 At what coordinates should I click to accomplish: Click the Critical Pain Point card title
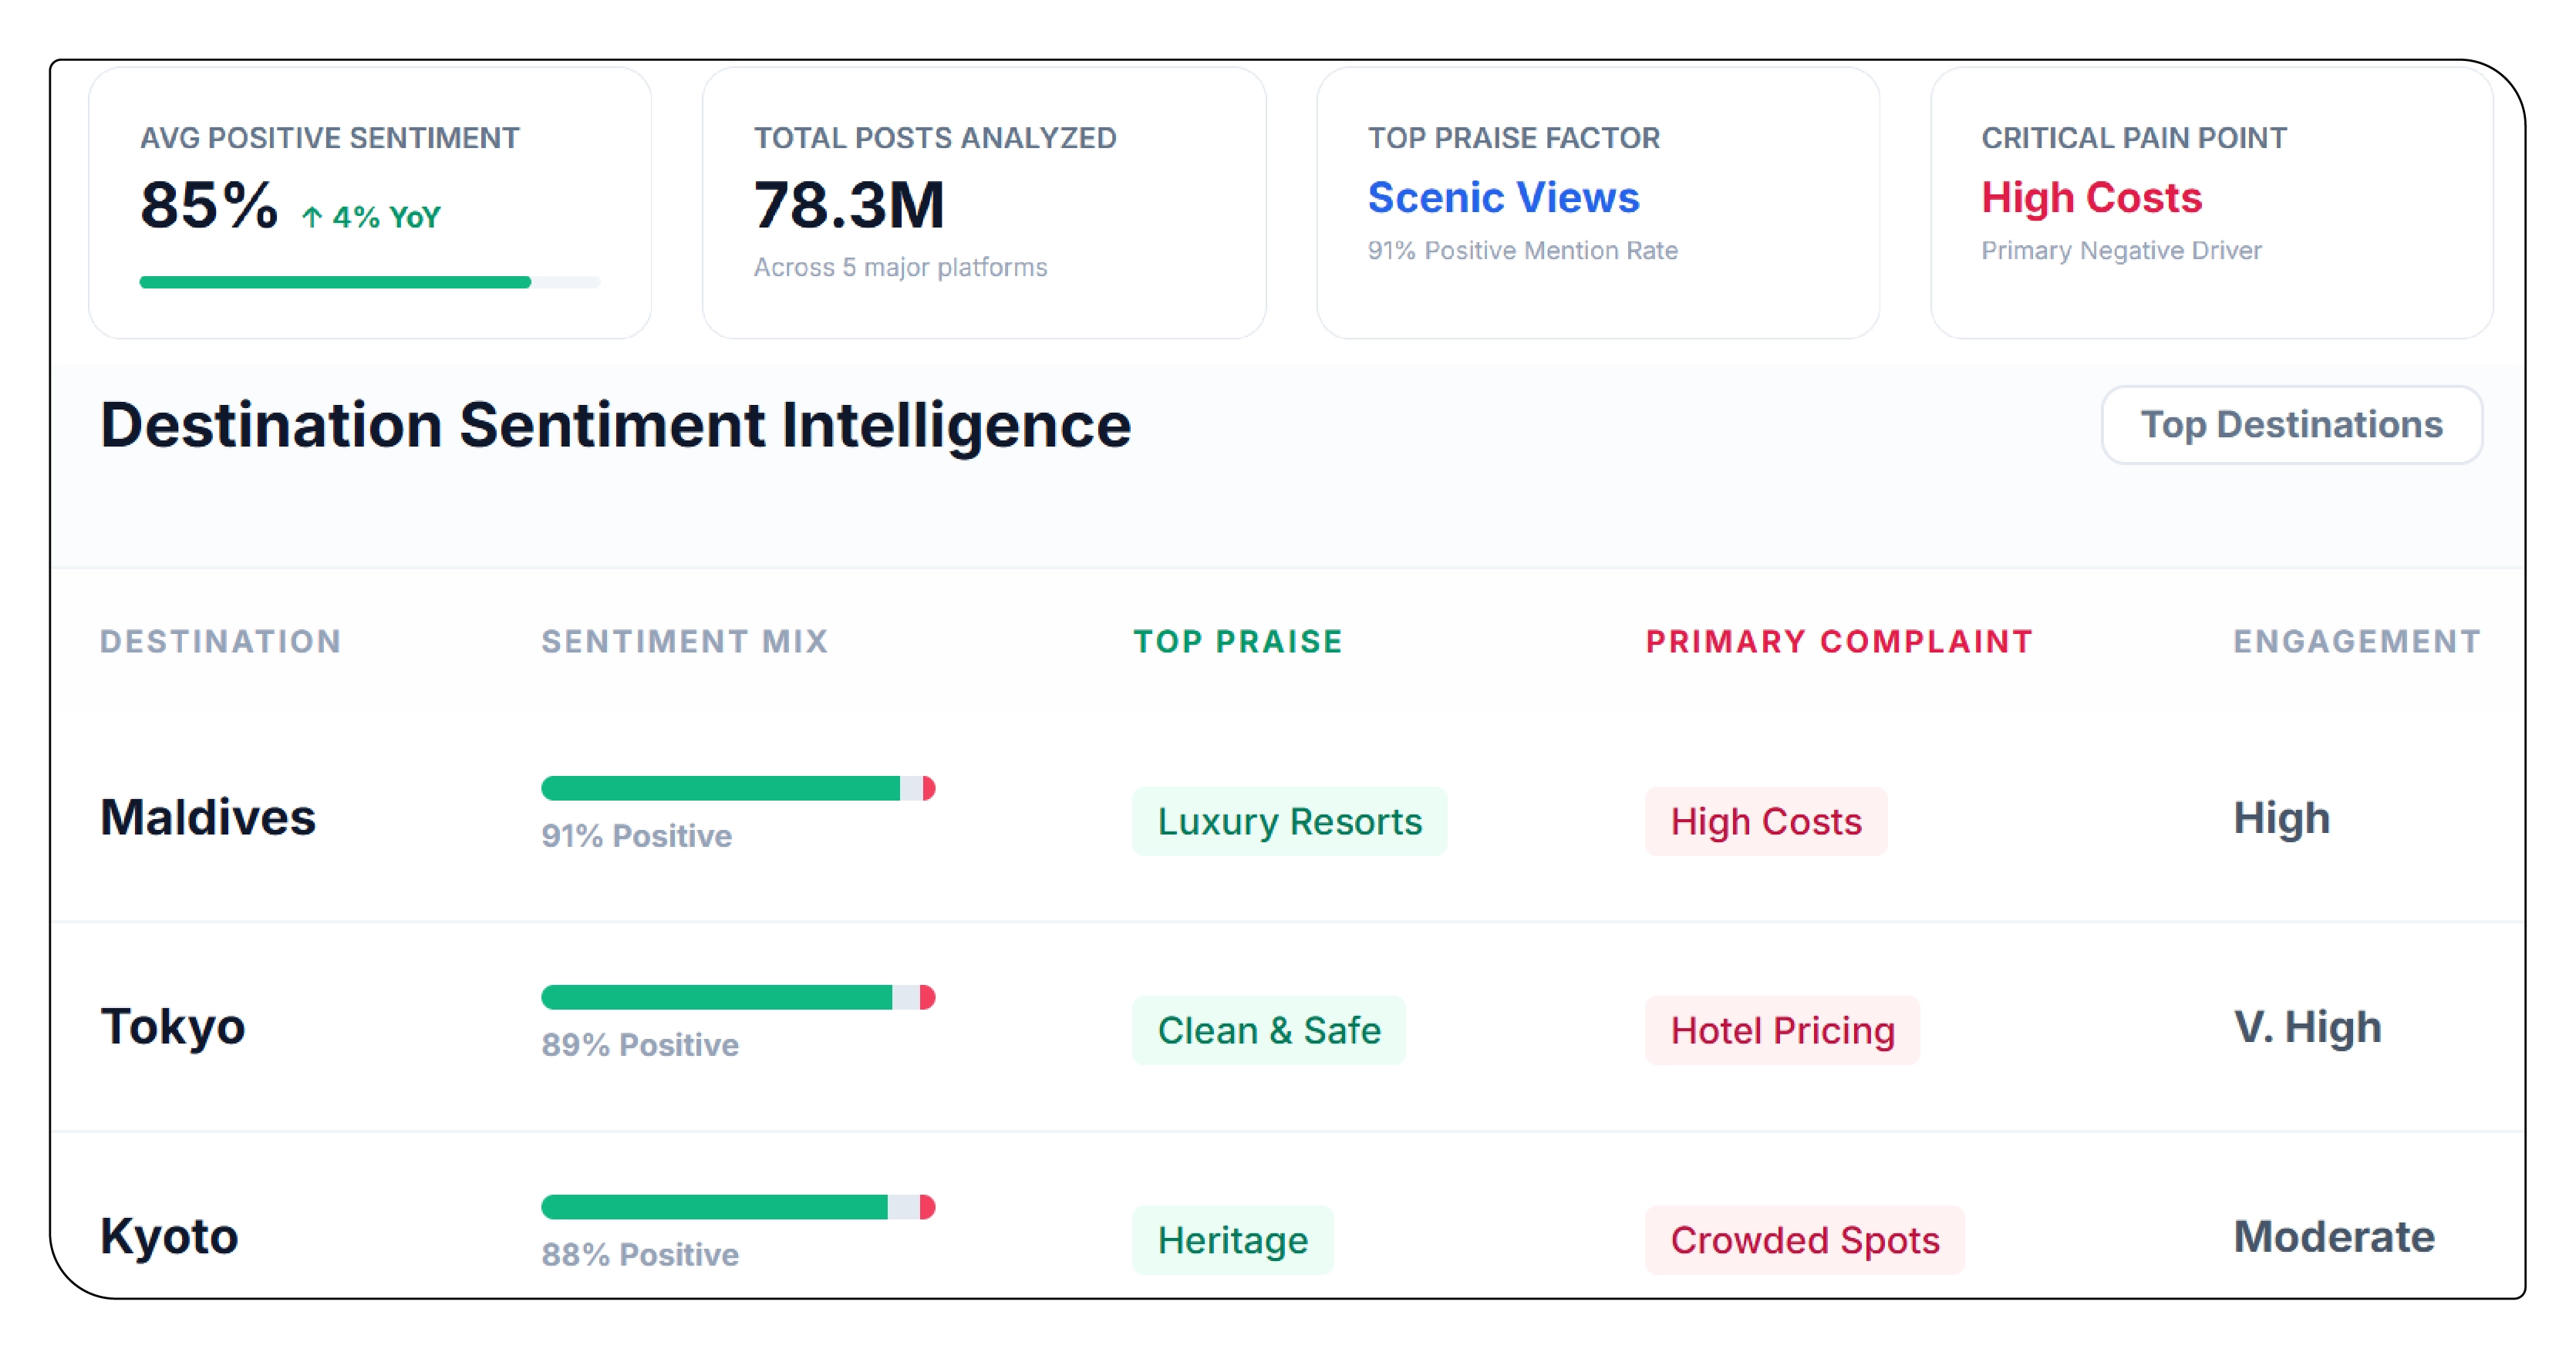tap(2134, 138)
